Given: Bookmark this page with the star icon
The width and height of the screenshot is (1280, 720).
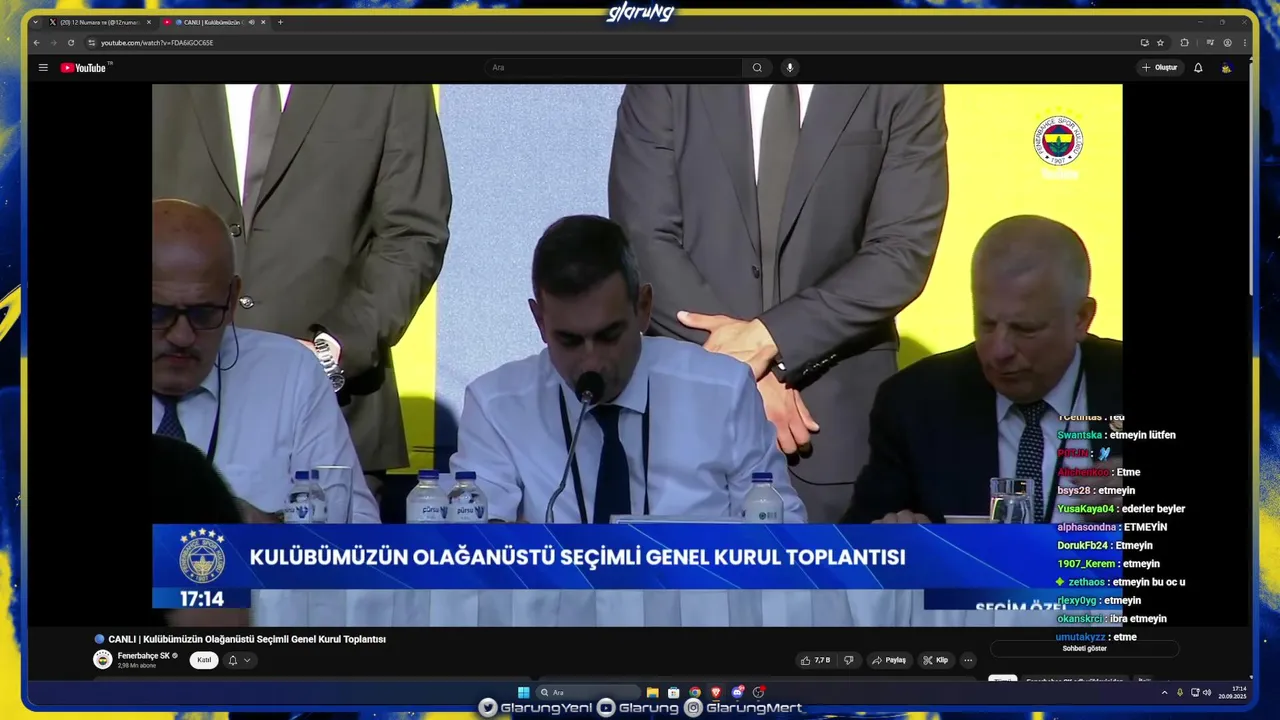Looking at the screenshot, I should tap(1160, 43).
